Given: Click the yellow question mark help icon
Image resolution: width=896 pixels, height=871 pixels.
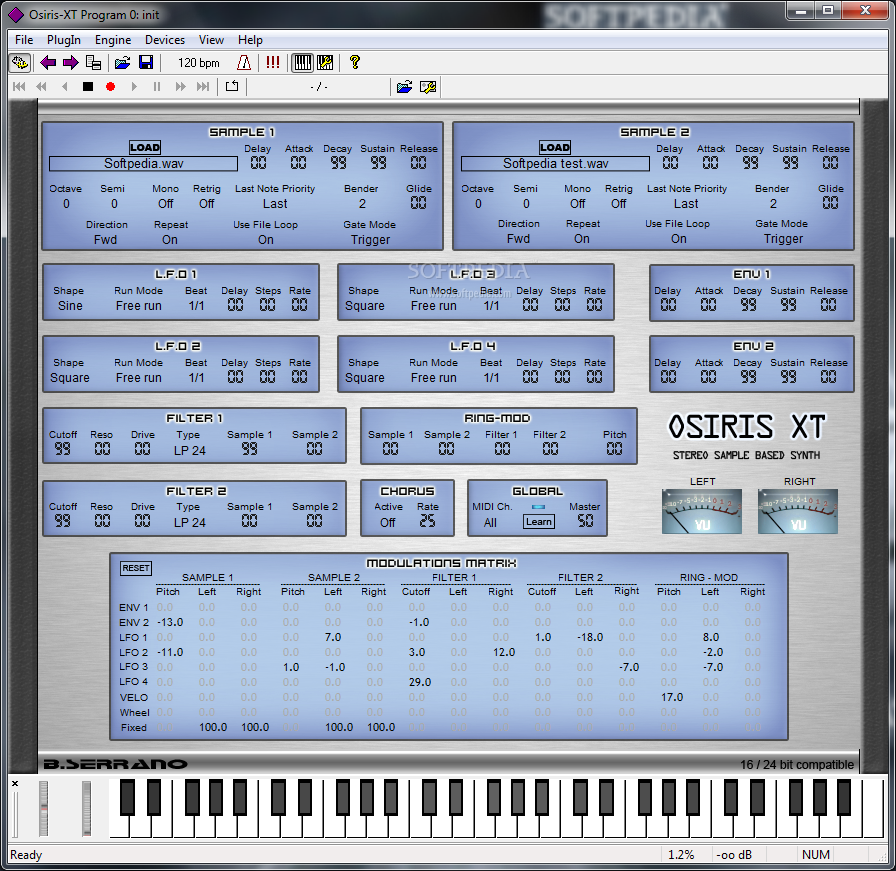Looking at the screenshot, I should 354,62.
